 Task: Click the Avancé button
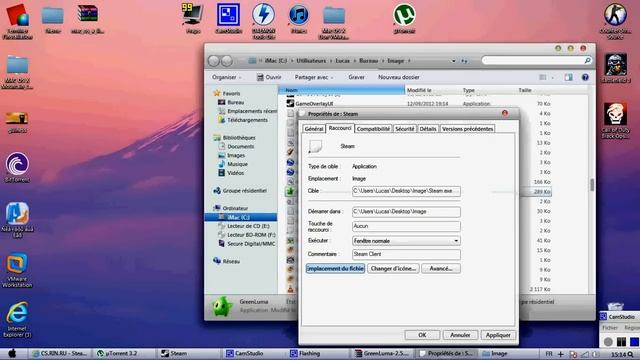tap(441, 269)
